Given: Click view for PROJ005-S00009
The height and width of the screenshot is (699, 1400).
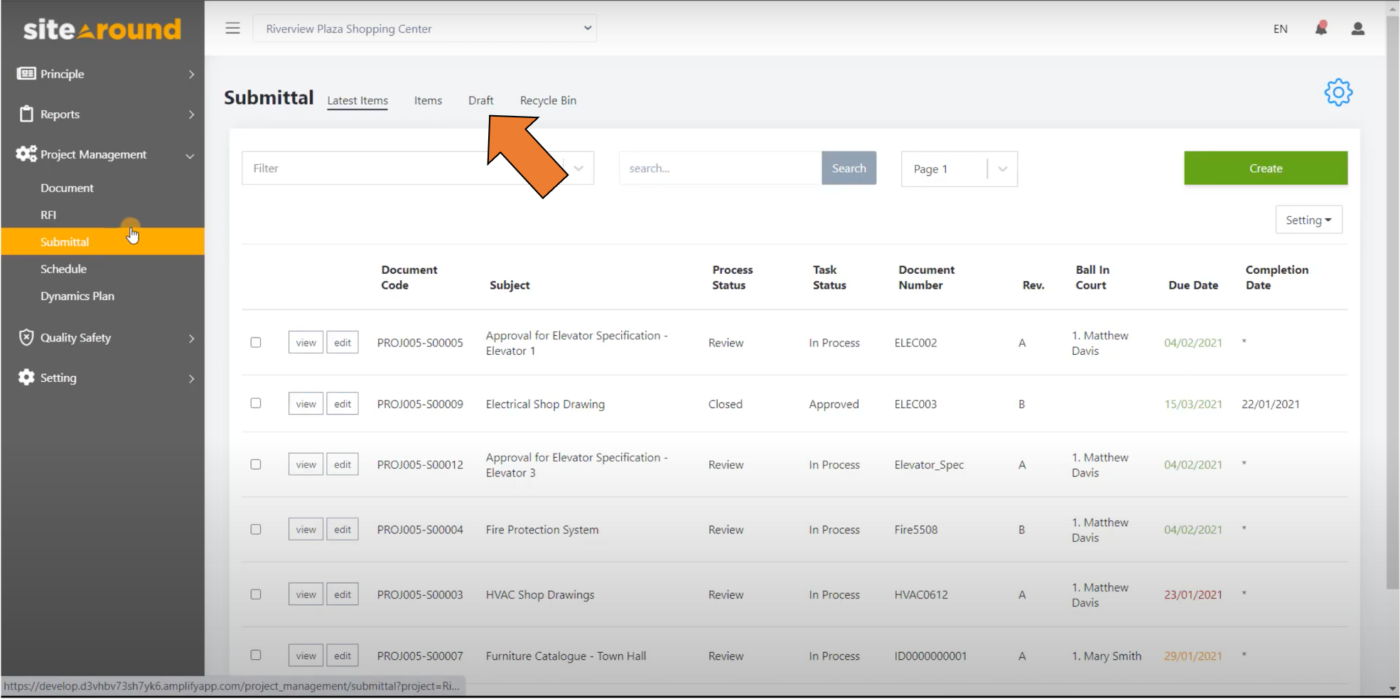Looking at the screenshot, I should click(x=306, y=404).
